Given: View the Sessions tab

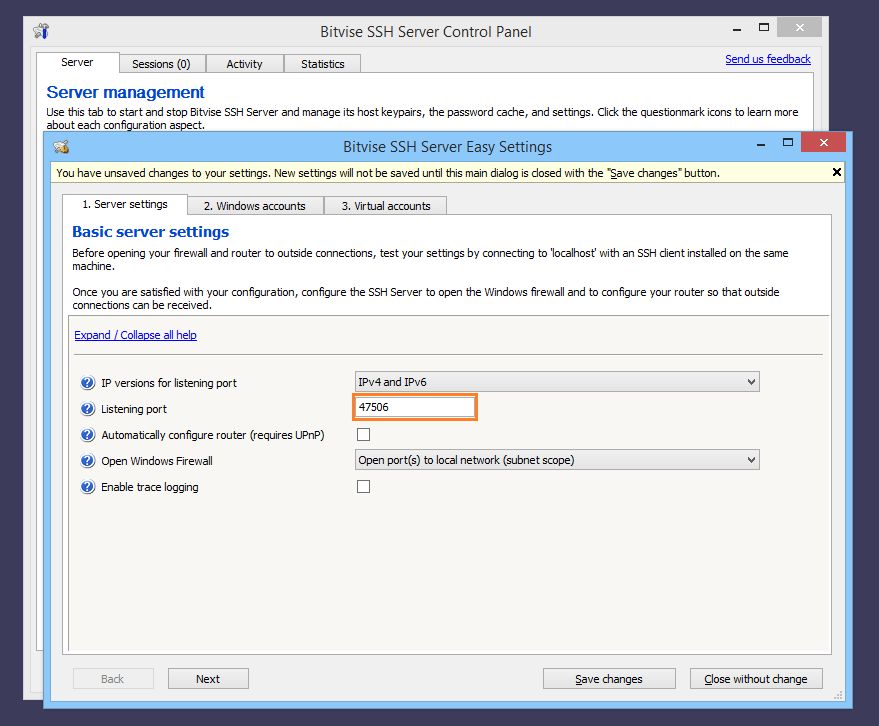Looking at the screenshot, I should pyautogui.click(x=162, y=63).
